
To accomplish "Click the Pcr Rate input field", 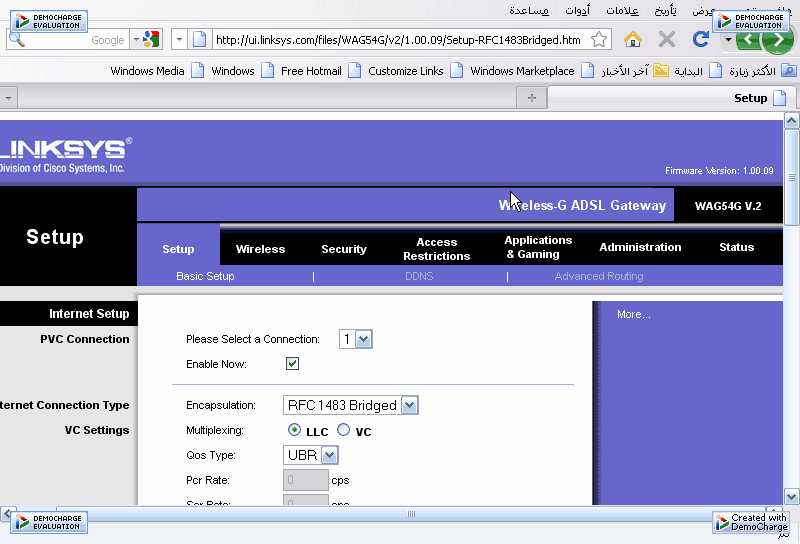I will [306, 480].
